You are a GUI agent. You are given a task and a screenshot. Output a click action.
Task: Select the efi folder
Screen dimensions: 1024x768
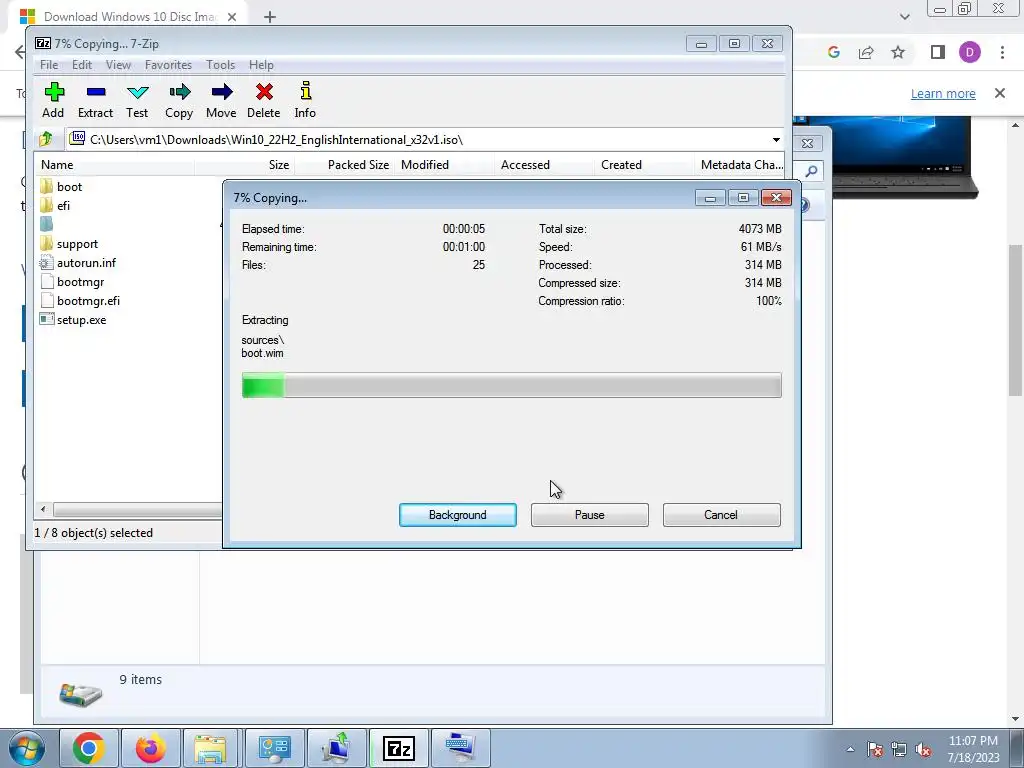tap(55, 206)
